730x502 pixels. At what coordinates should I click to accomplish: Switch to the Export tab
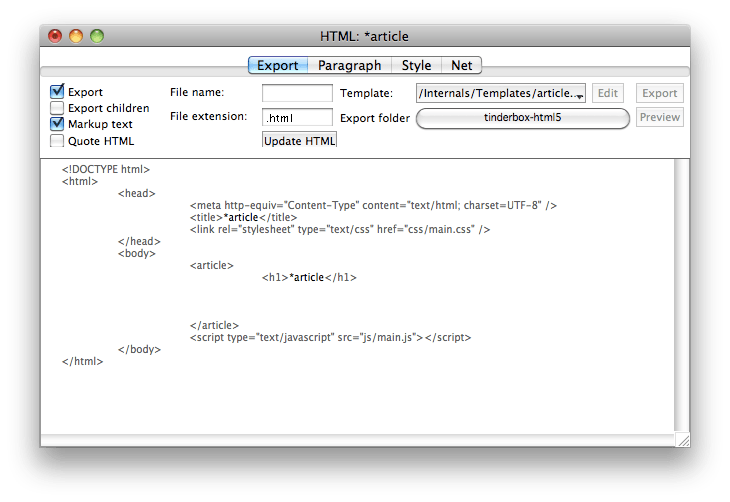[278, 65]
